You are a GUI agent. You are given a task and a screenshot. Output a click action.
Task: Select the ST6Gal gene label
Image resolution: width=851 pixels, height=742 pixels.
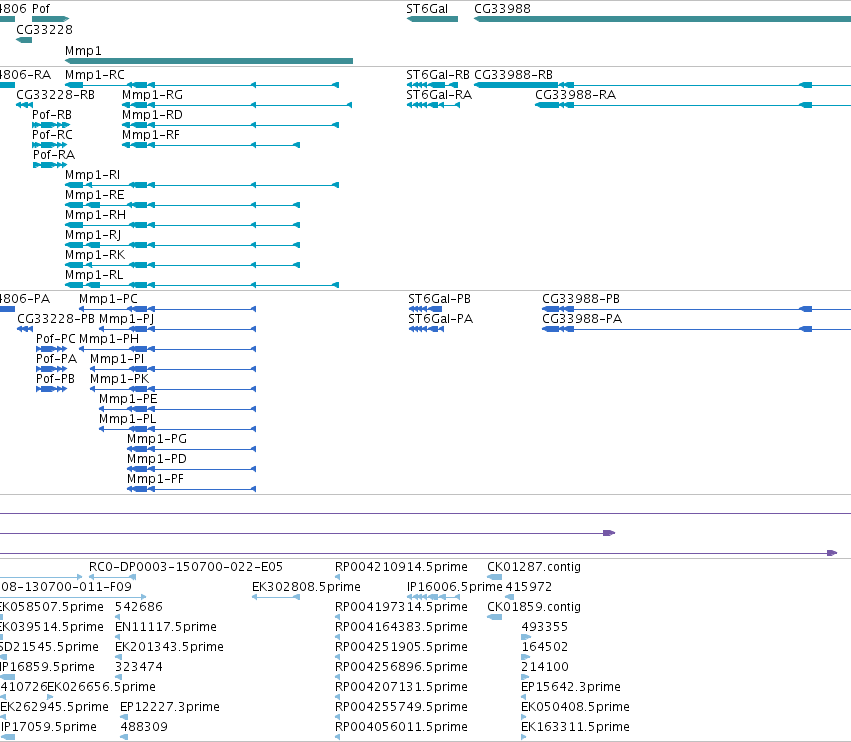[427, 9]
